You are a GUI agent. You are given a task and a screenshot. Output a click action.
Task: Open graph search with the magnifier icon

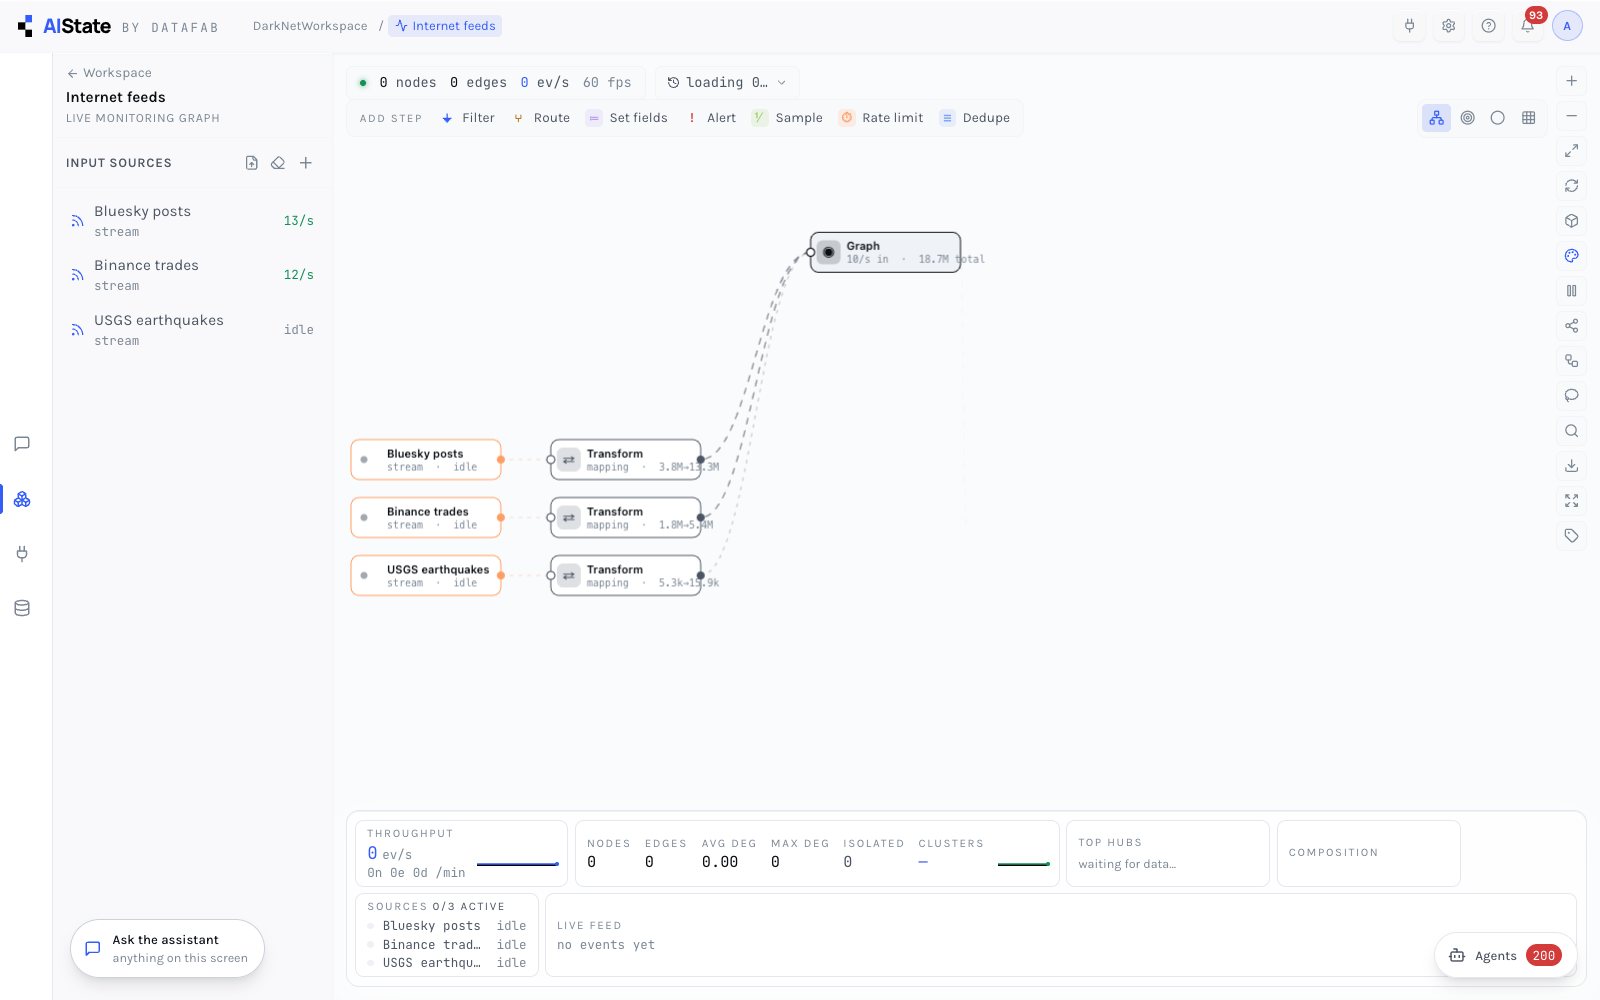click(x=1571, y=431)
